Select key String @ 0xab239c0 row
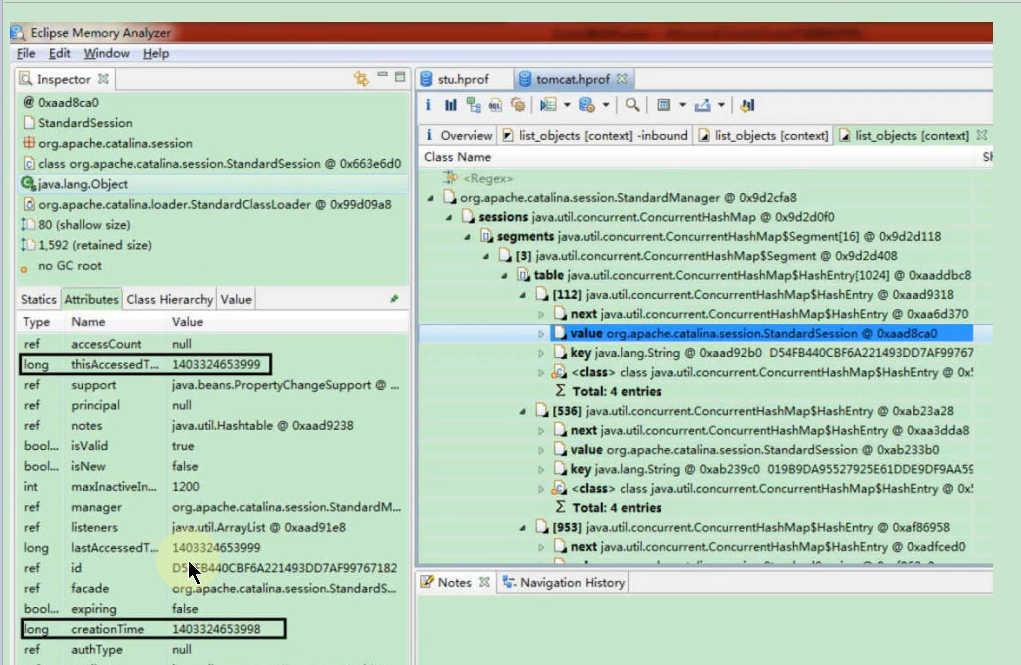 coord(762,469)
